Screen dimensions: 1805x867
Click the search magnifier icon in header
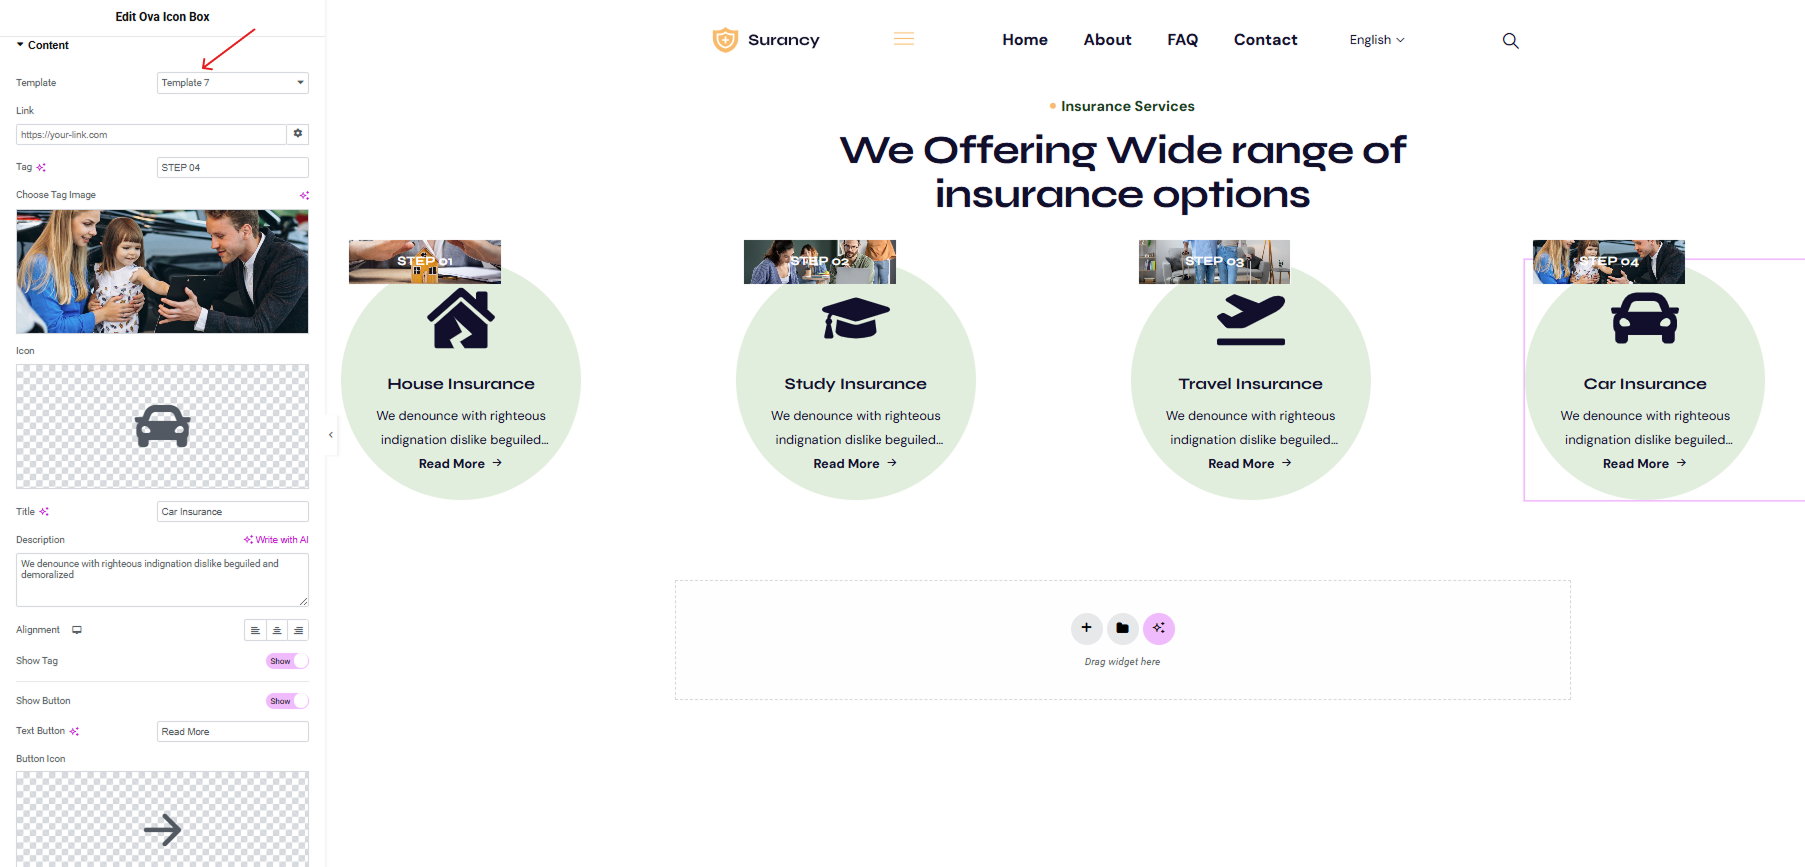point(1510,41)
